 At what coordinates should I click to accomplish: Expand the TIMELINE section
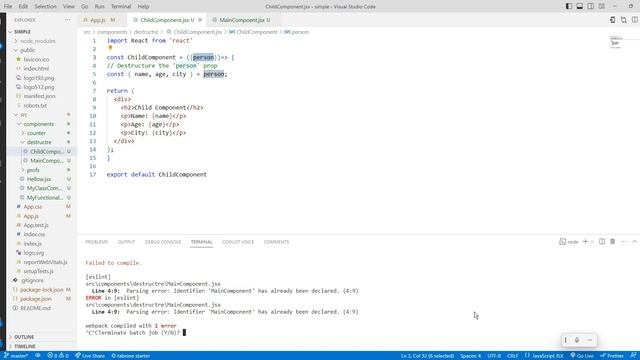point(24,346)
